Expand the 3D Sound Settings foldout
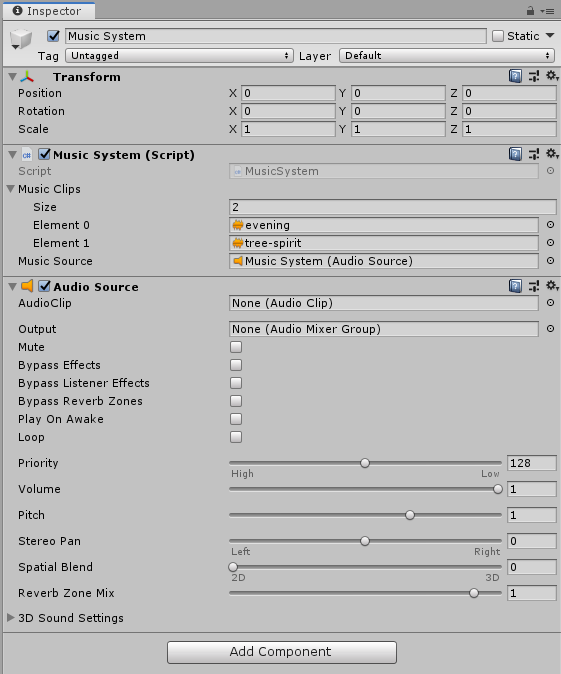 [x=11, y=617]
